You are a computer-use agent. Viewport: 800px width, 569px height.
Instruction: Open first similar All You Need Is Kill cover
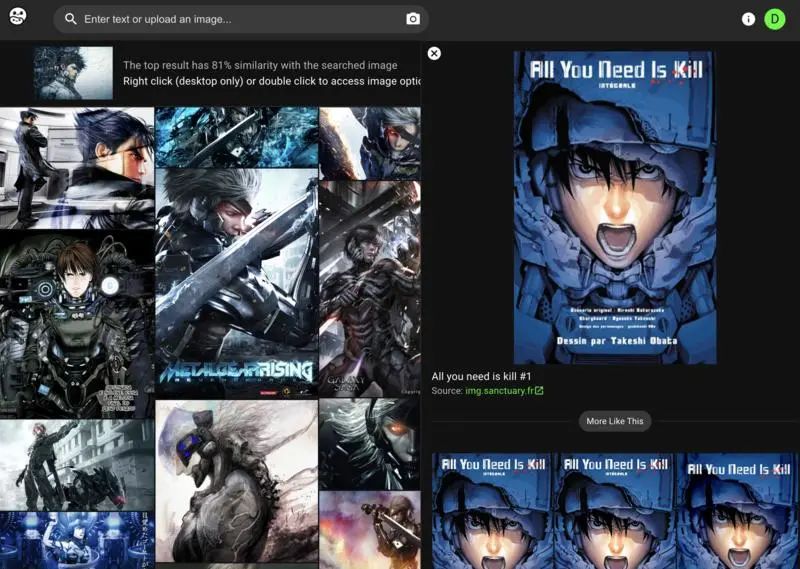point(492,511)
